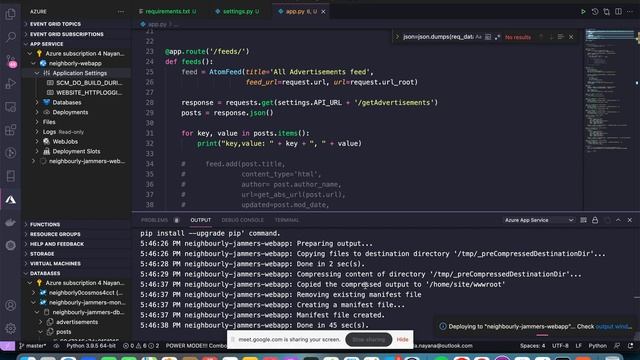Close the find widget
The image size is (640, 360).
point(571,37)
